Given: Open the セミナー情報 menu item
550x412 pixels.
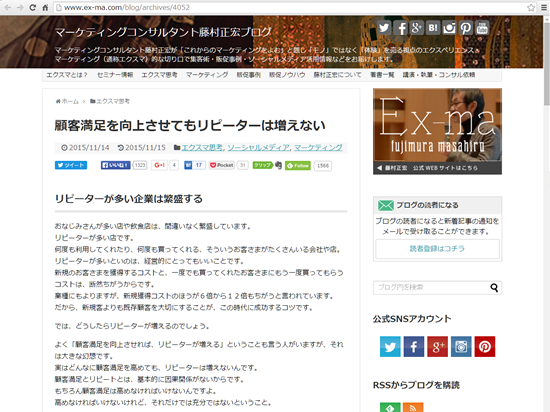Looking at the screenshot, I should (x=115, y=75).
